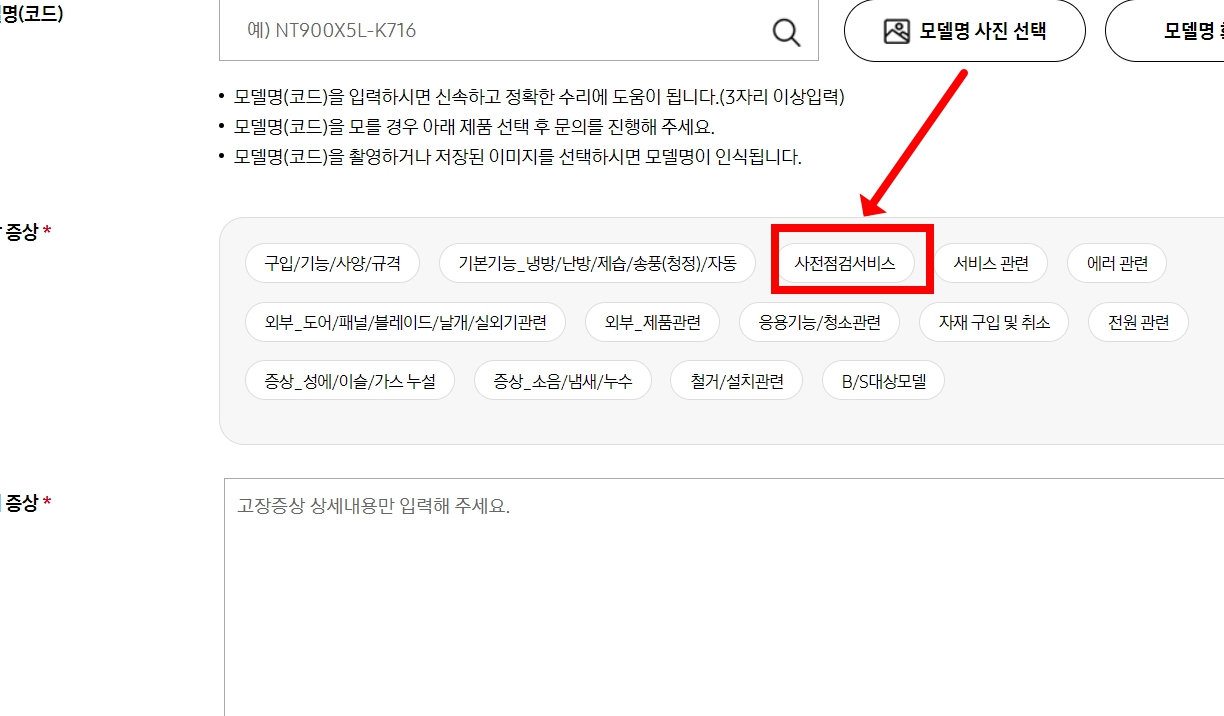Select 증상_성에/이슬/가스 누설 option
The image size is (1224, 716).
click(349, 380)
